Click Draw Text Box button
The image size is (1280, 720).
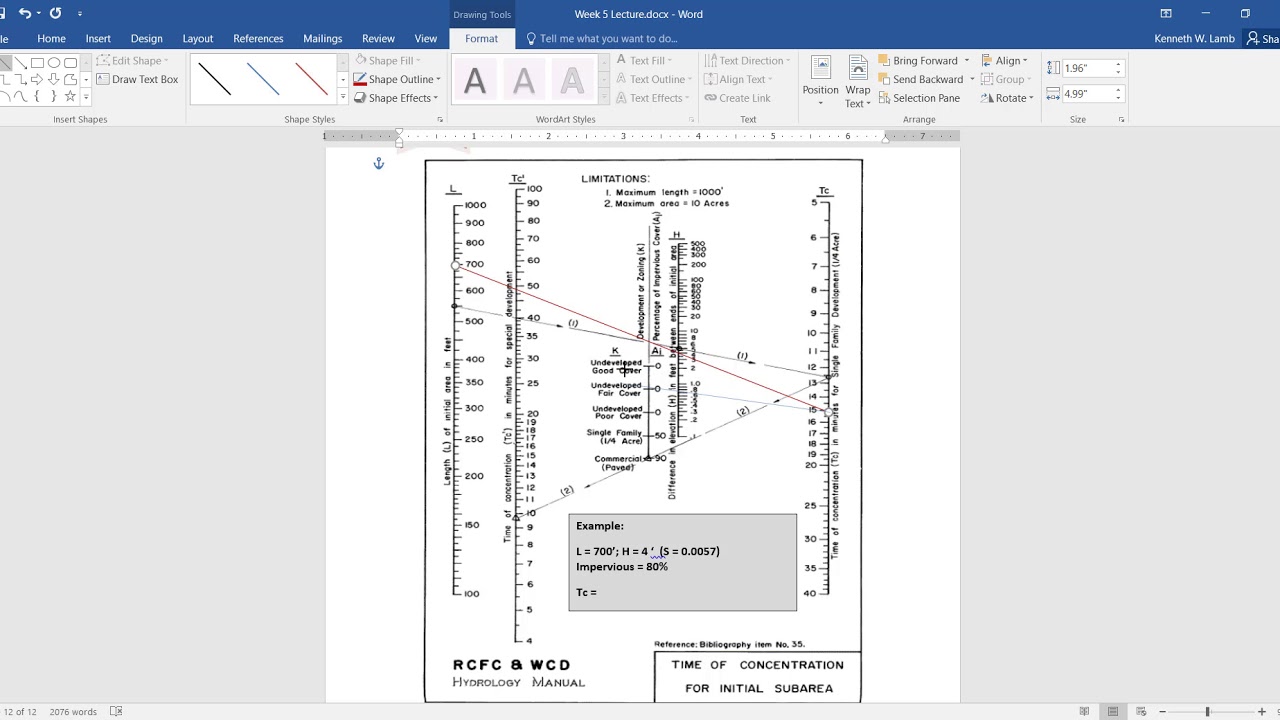tap(138, 79)
